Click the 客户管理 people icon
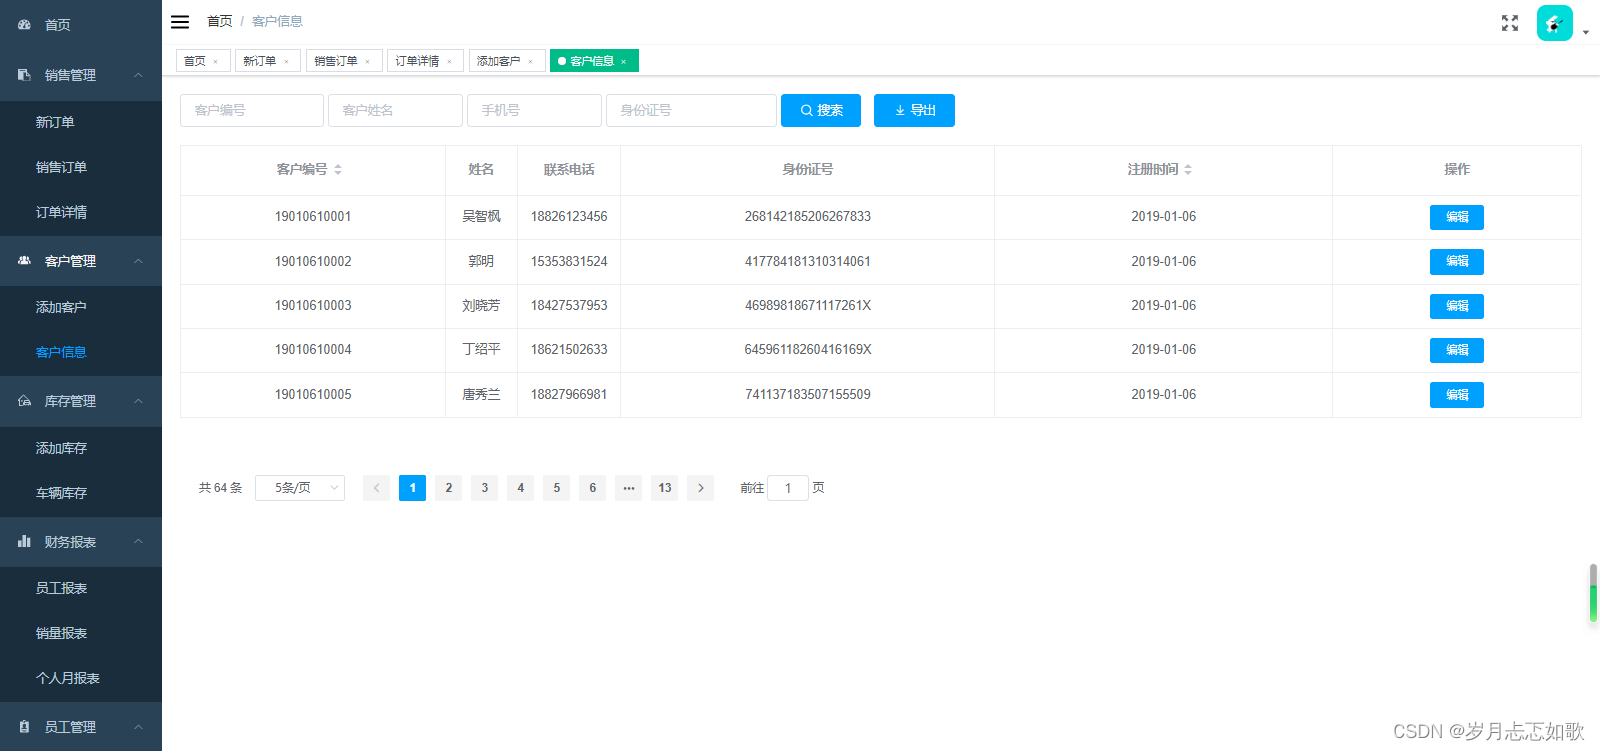This screenshot has height=751, width=1600. click(x=24, y=261)
